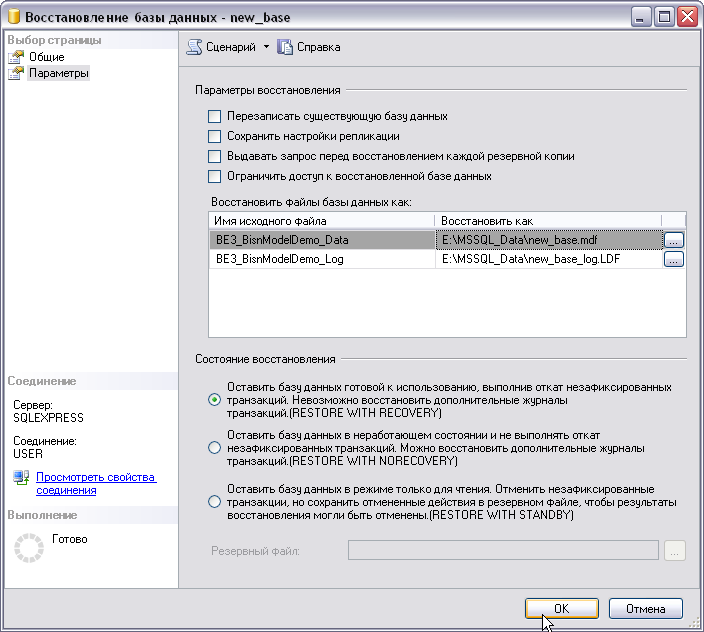Click the E:\MSSQL_Data\new_base_log.LDF path cell
Image resolution: width=704 pixels, height=632 pixels.
[x=548, y=259]
